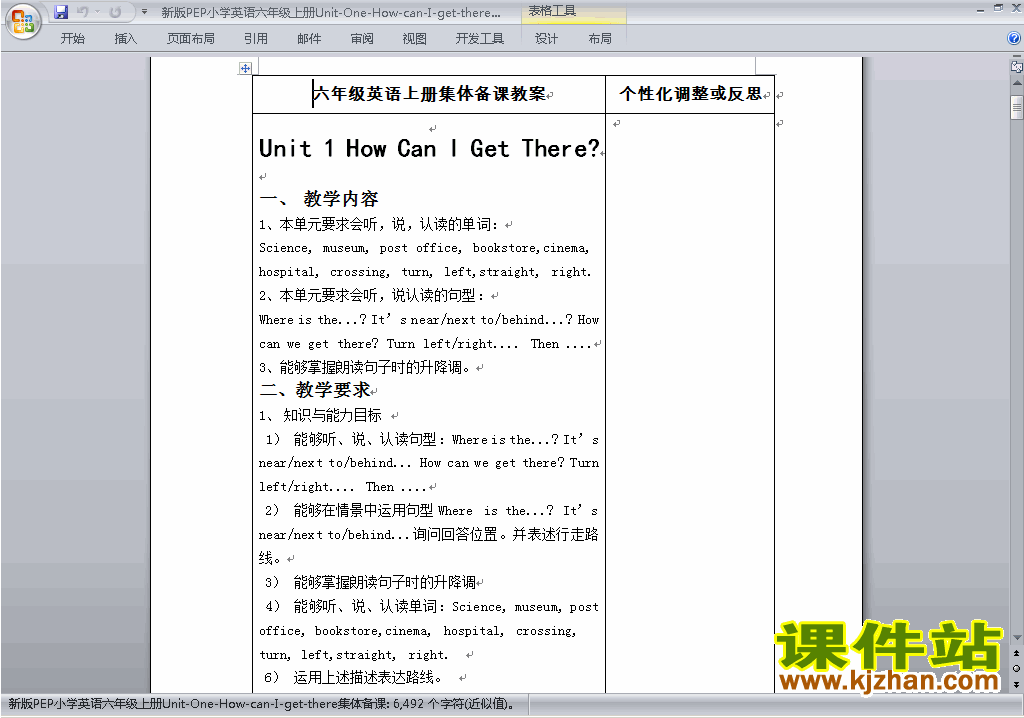Screen dimensions: 1024x718
Task: Open the Office button menu
Action: [24, 20]
